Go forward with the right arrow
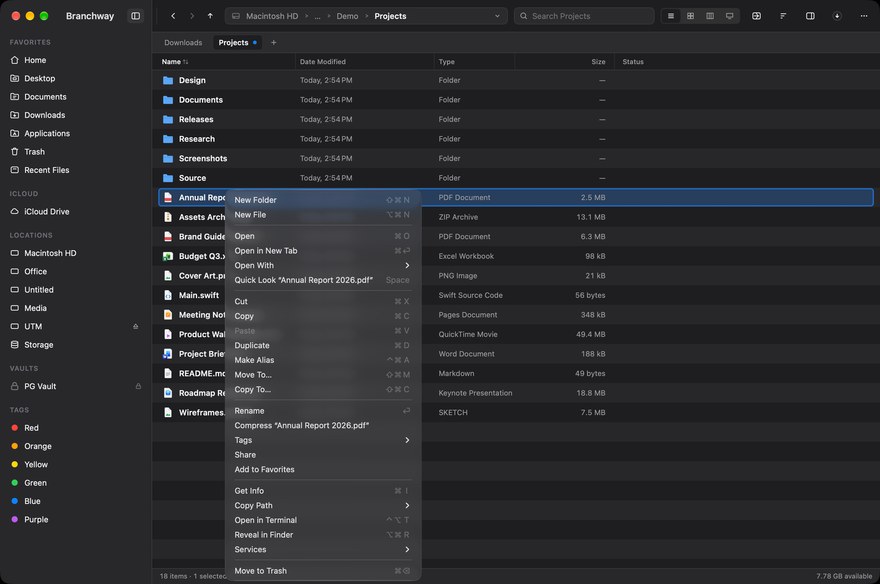This screenshot has height=584, width=880. coord(192,16)
